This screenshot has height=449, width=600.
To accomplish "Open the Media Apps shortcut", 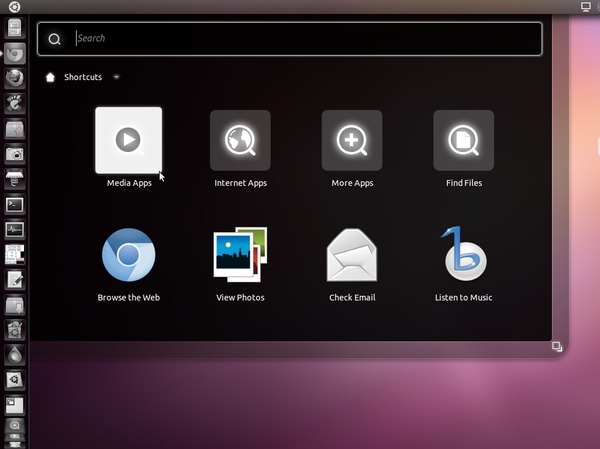I will click(x=128, y=141).
